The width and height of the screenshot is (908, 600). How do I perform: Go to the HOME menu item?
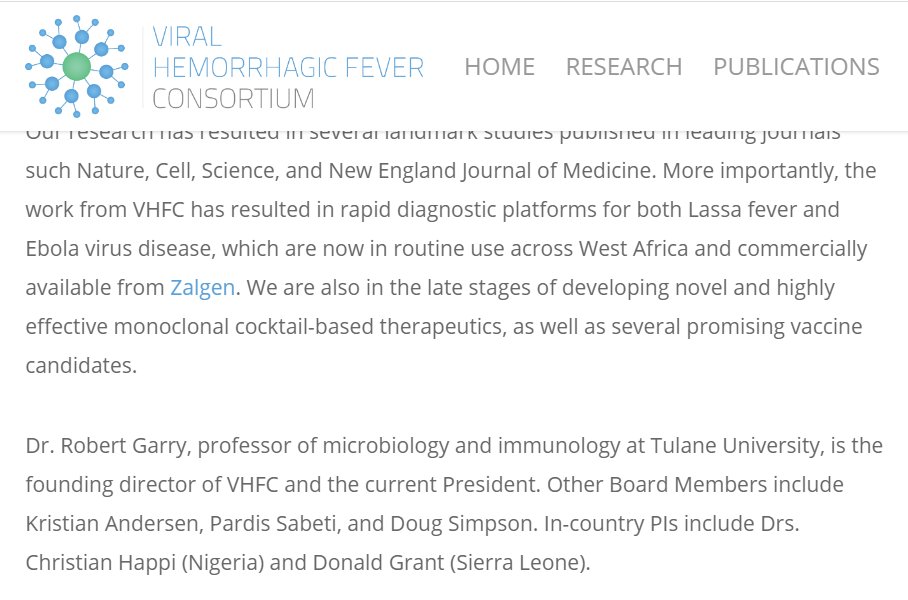(499, 67)
